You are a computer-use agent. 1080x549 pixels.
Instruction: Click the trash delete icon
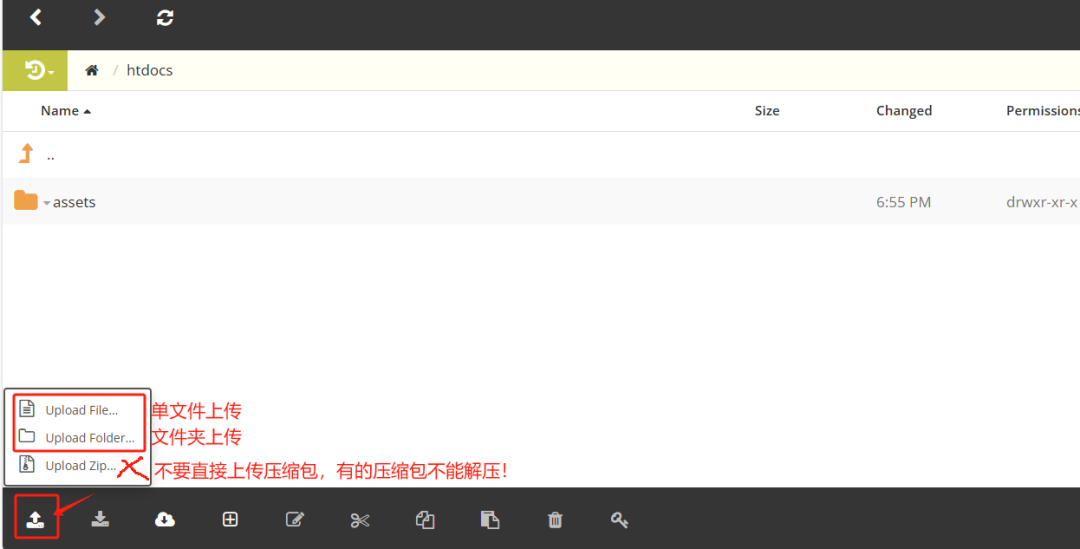coord(555,519)
